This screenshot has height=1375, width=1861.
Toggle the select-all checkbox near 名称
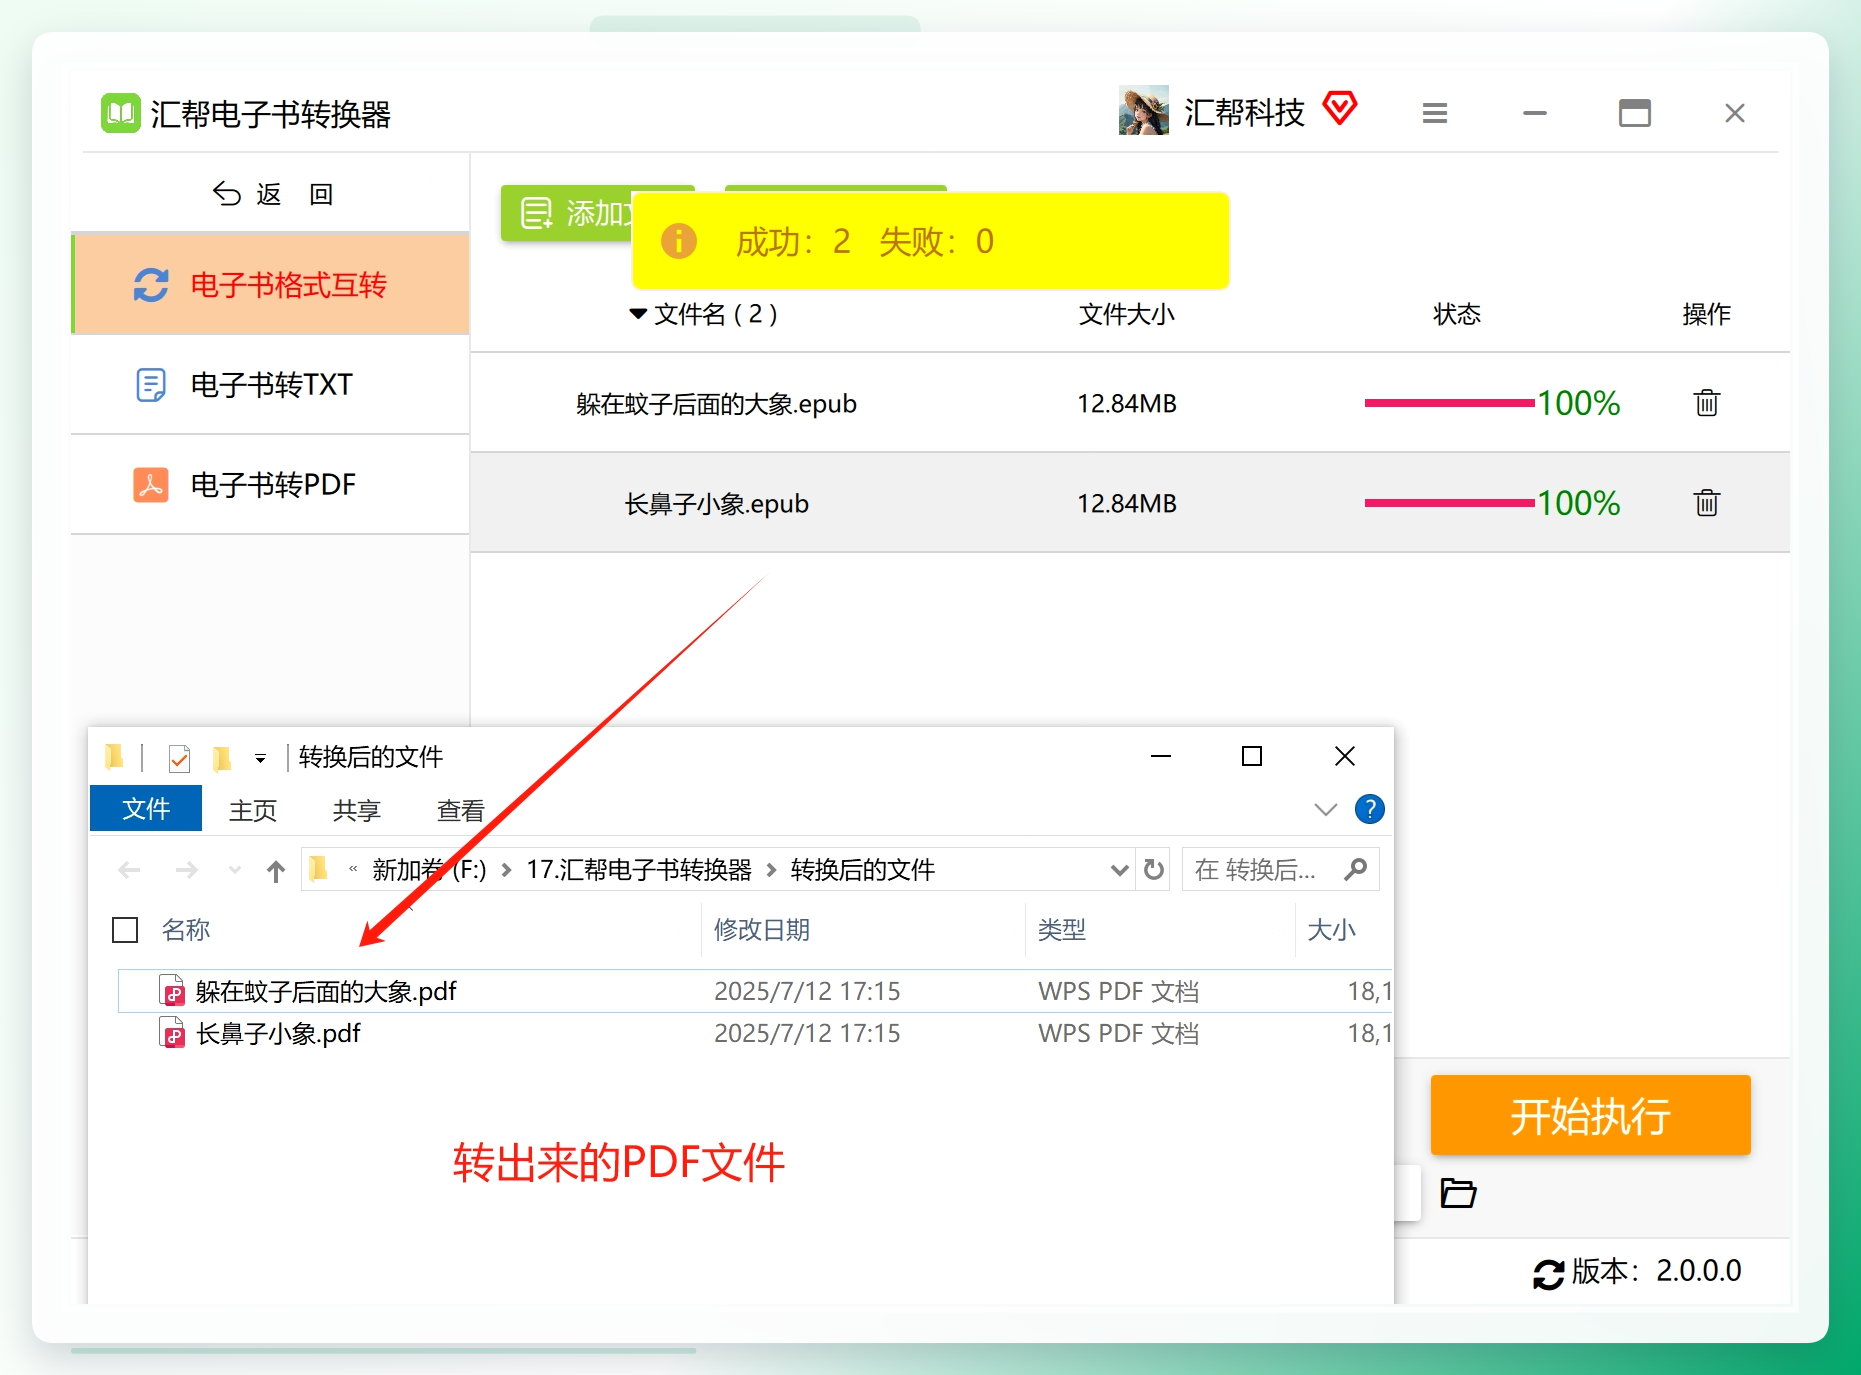(125, 930)
